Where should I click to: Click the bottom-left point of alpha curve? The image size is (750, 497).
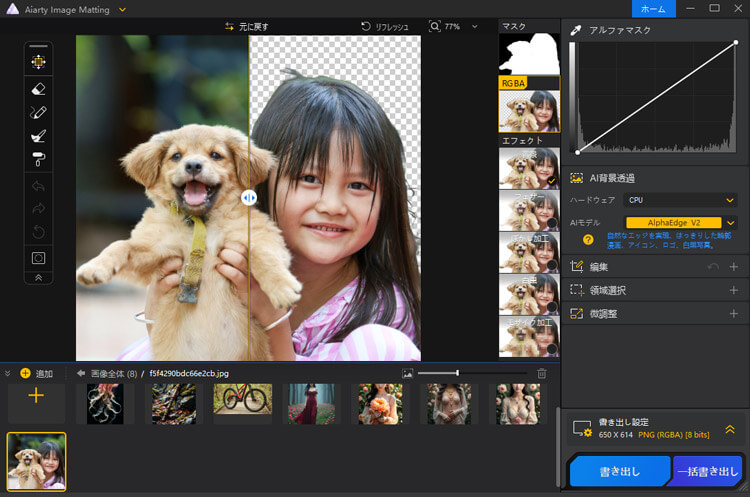(x=578, y=153)
